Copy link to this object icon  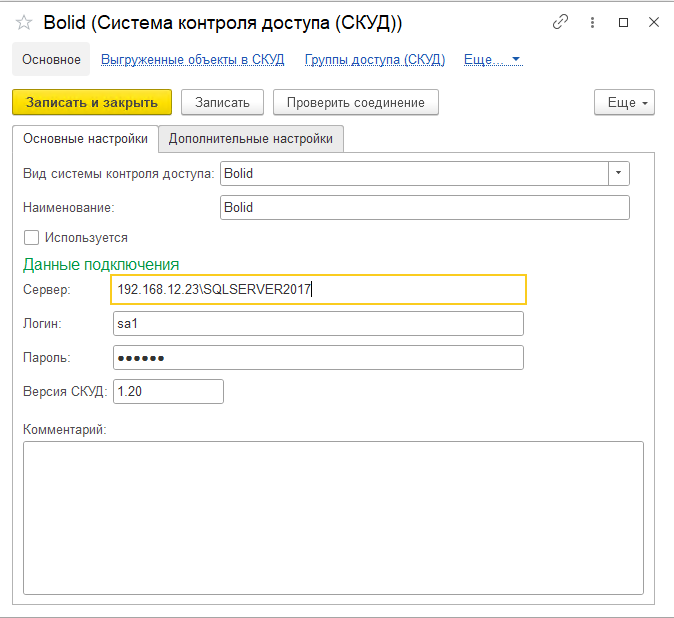(562, 22)
